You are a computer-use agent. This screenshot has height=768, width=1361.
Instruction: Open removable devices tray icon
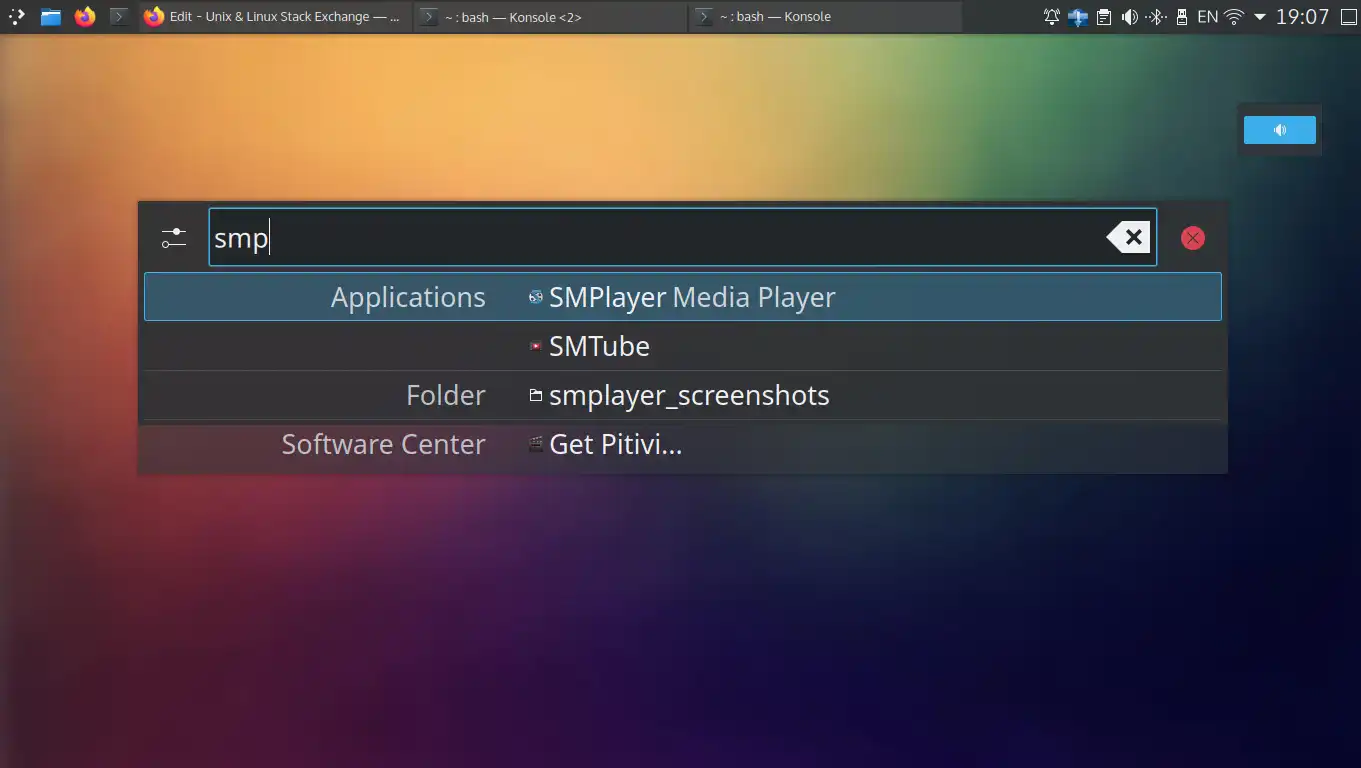[1182, 17]
